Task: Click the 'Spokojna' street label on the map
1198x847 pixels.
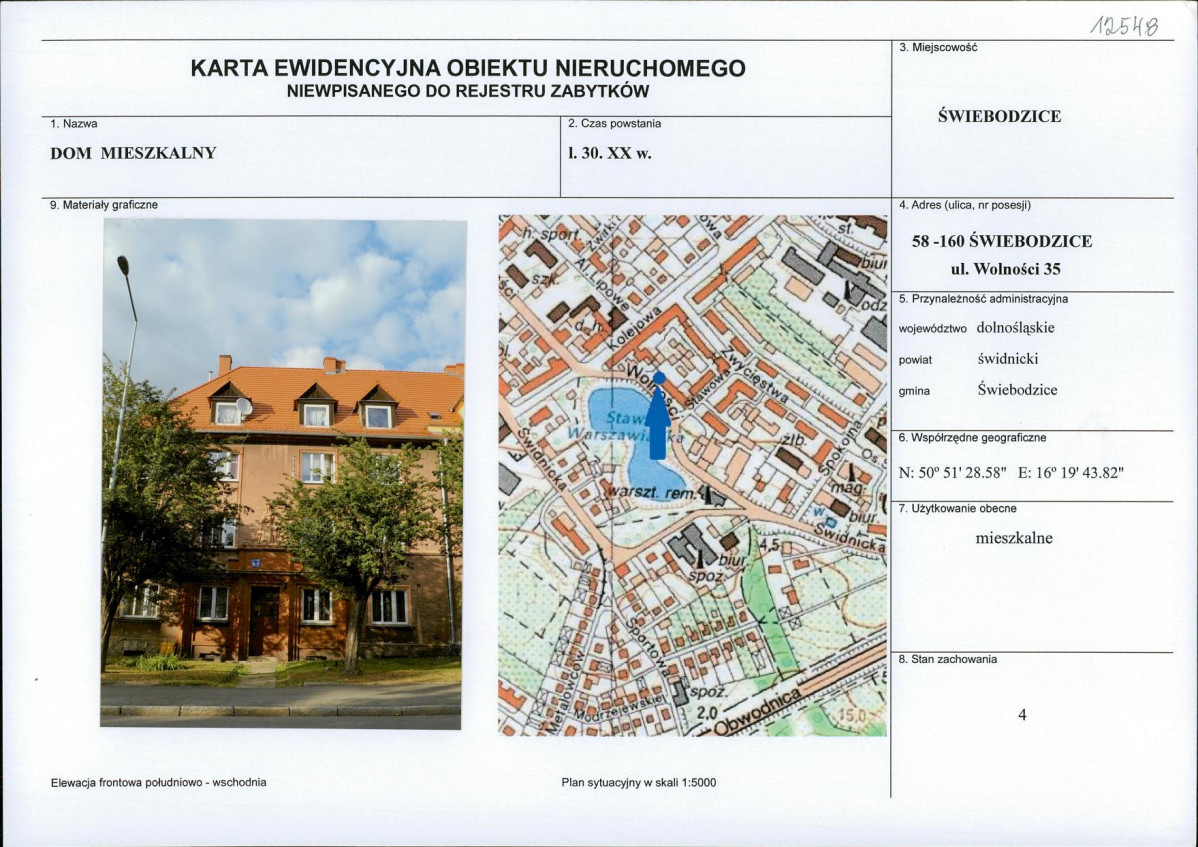Action: tap(842, 448)
